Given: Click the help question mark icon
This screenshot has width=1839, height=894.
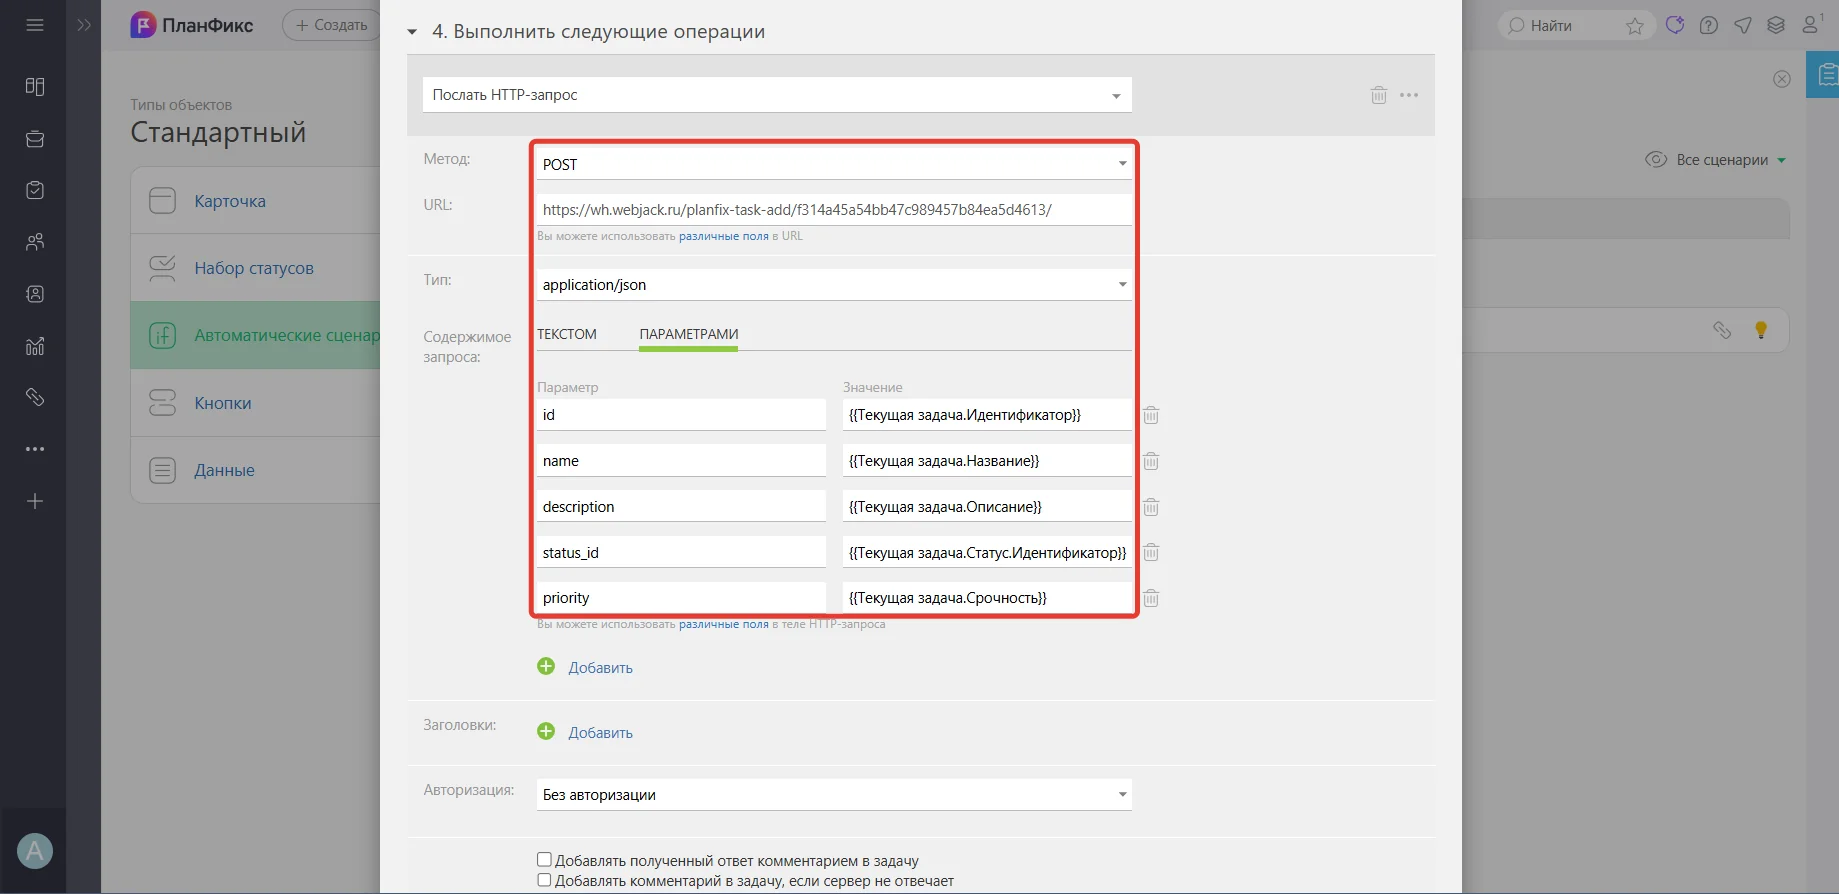Looking at the screenshot, I should [1709, 26].
